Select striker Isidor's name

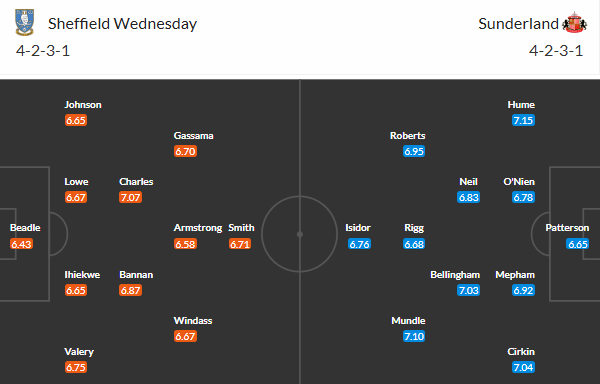pyautogui.click(x=358, y=228)
